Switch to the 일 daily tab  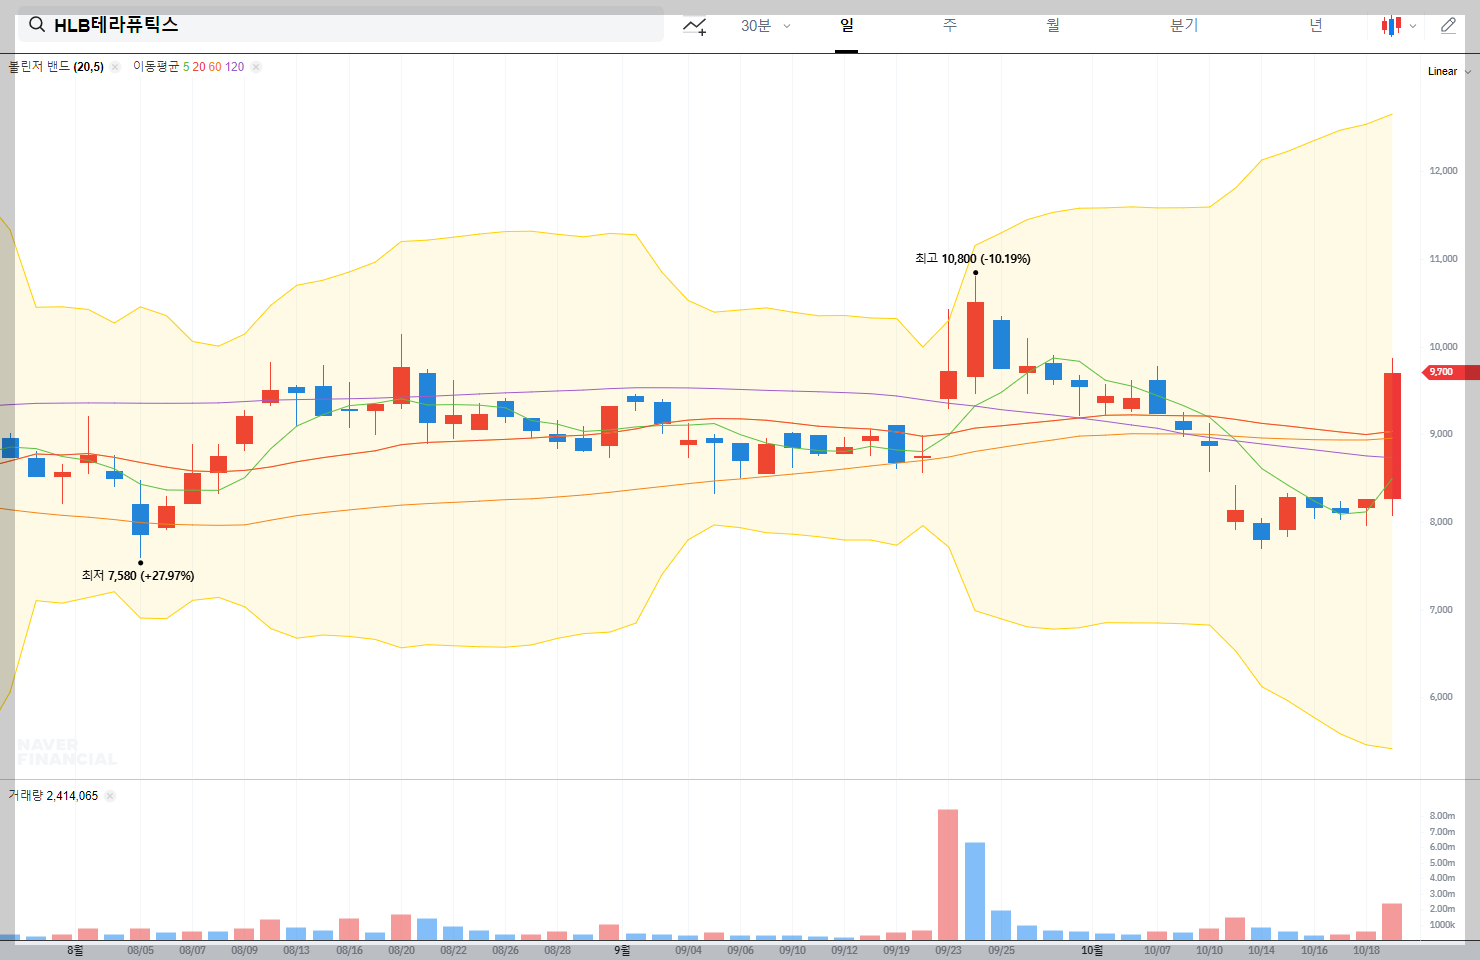(x=847, y=26)
